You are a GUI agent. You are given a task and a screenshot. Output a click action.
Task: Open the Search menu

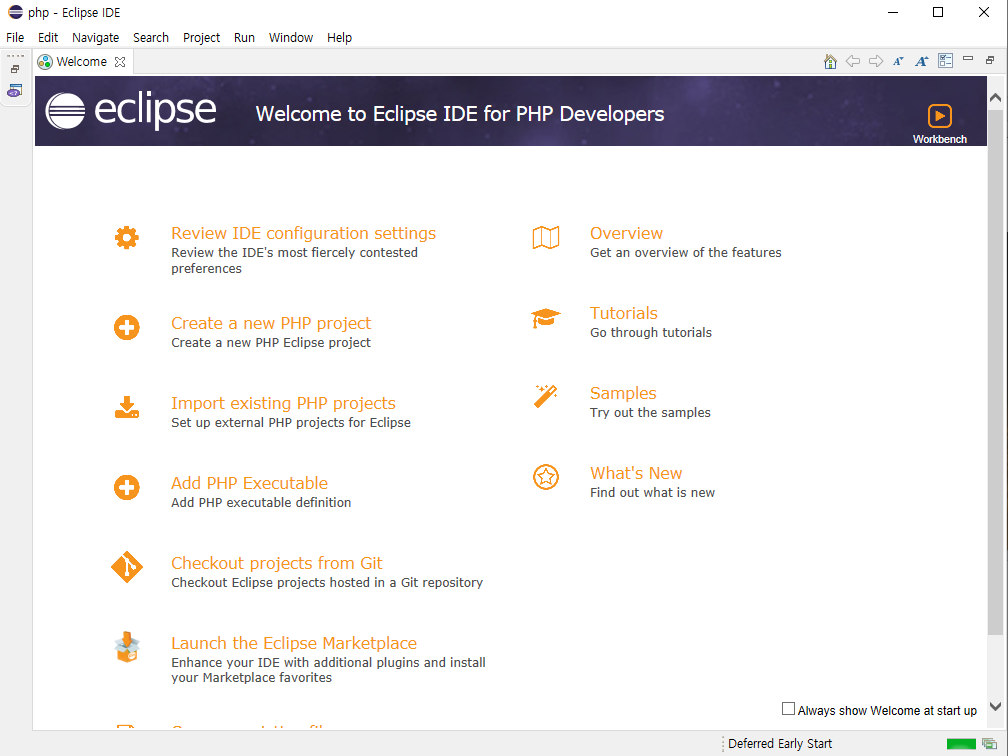click(150, 37)
